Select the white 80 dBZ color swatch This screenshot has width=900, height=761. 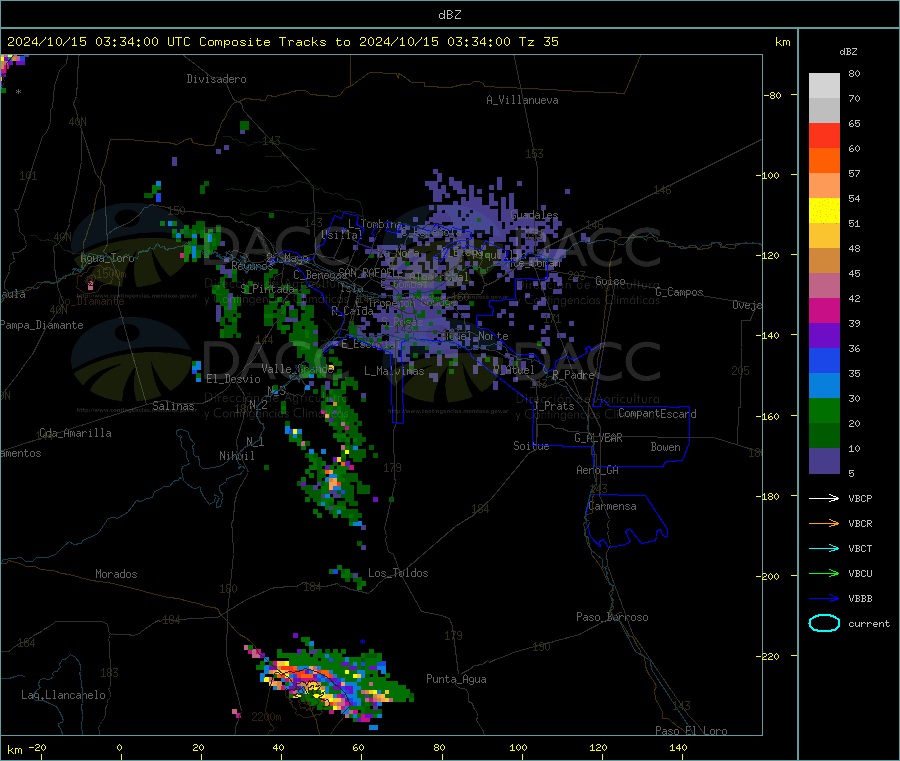[824, 86]
